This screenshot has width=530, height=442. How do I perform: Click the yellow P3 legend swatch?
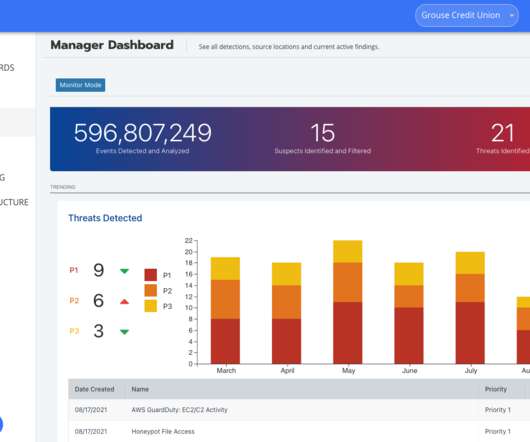pyautogui.click(x=150, y=306)
